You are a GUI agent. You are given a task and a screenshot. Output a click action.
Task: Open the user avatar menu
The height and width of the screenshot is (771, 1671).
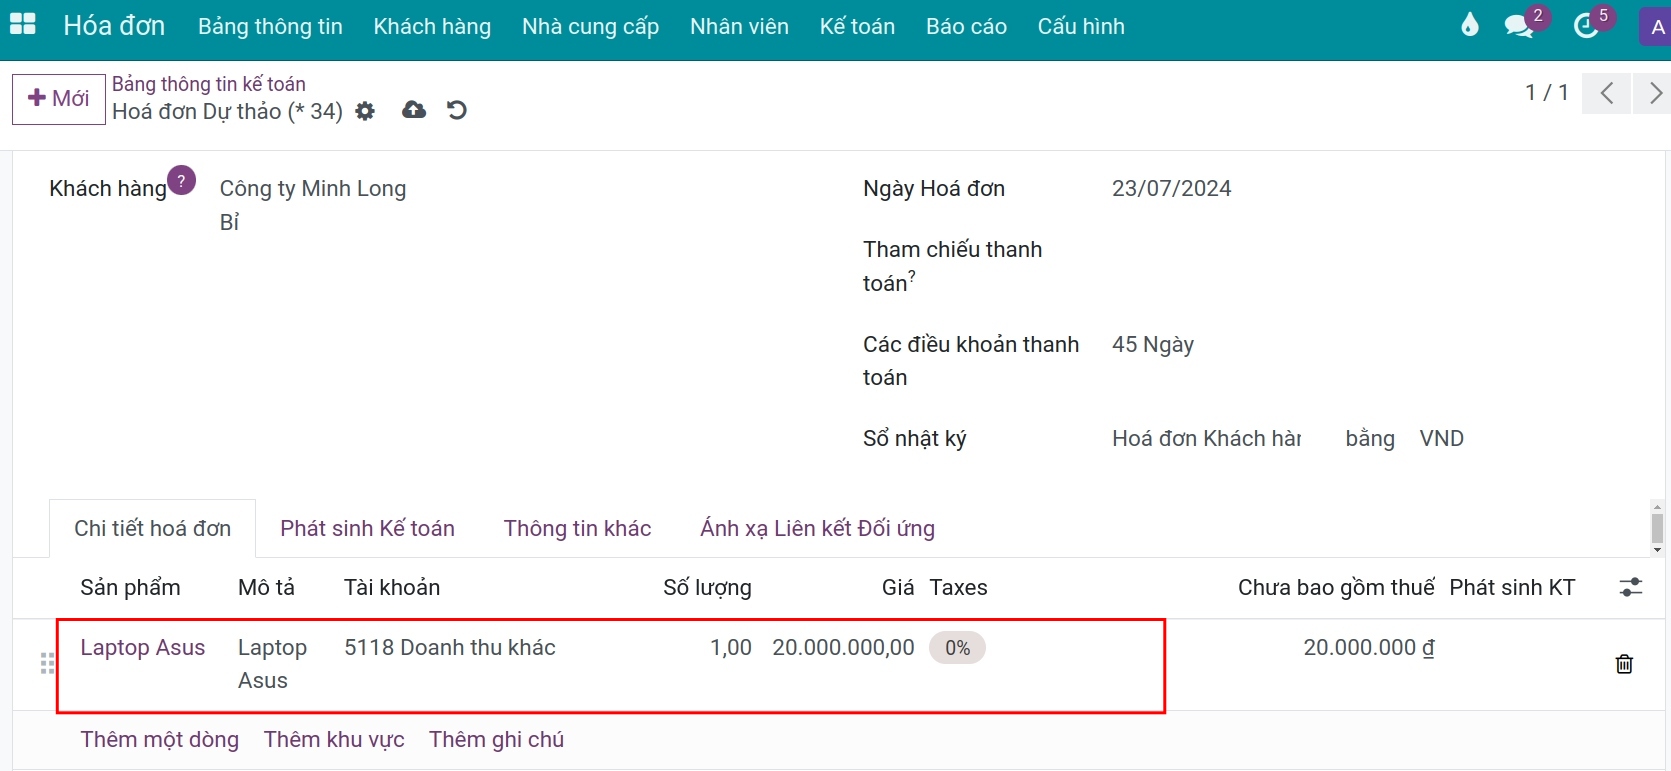pos(1656,27)
